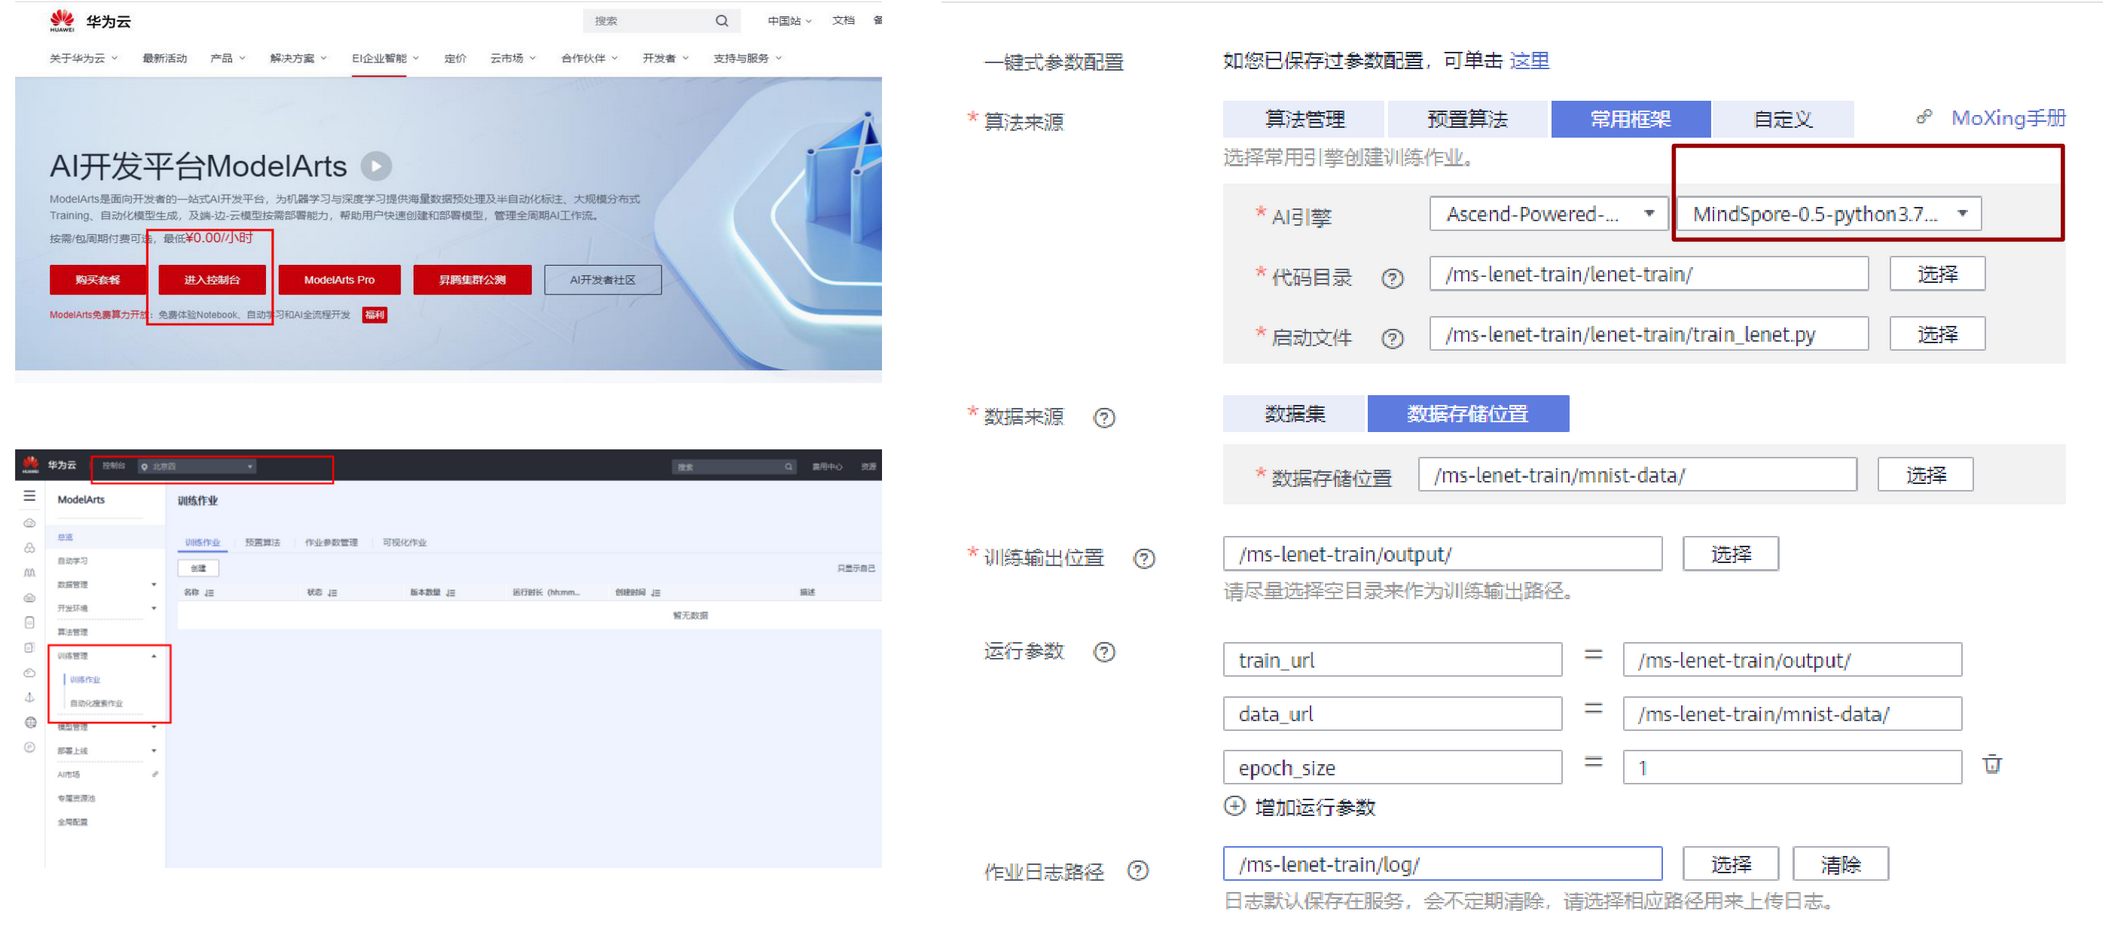Click the 购买套餐 button
Screen dimensions: 2103x936
98,280
